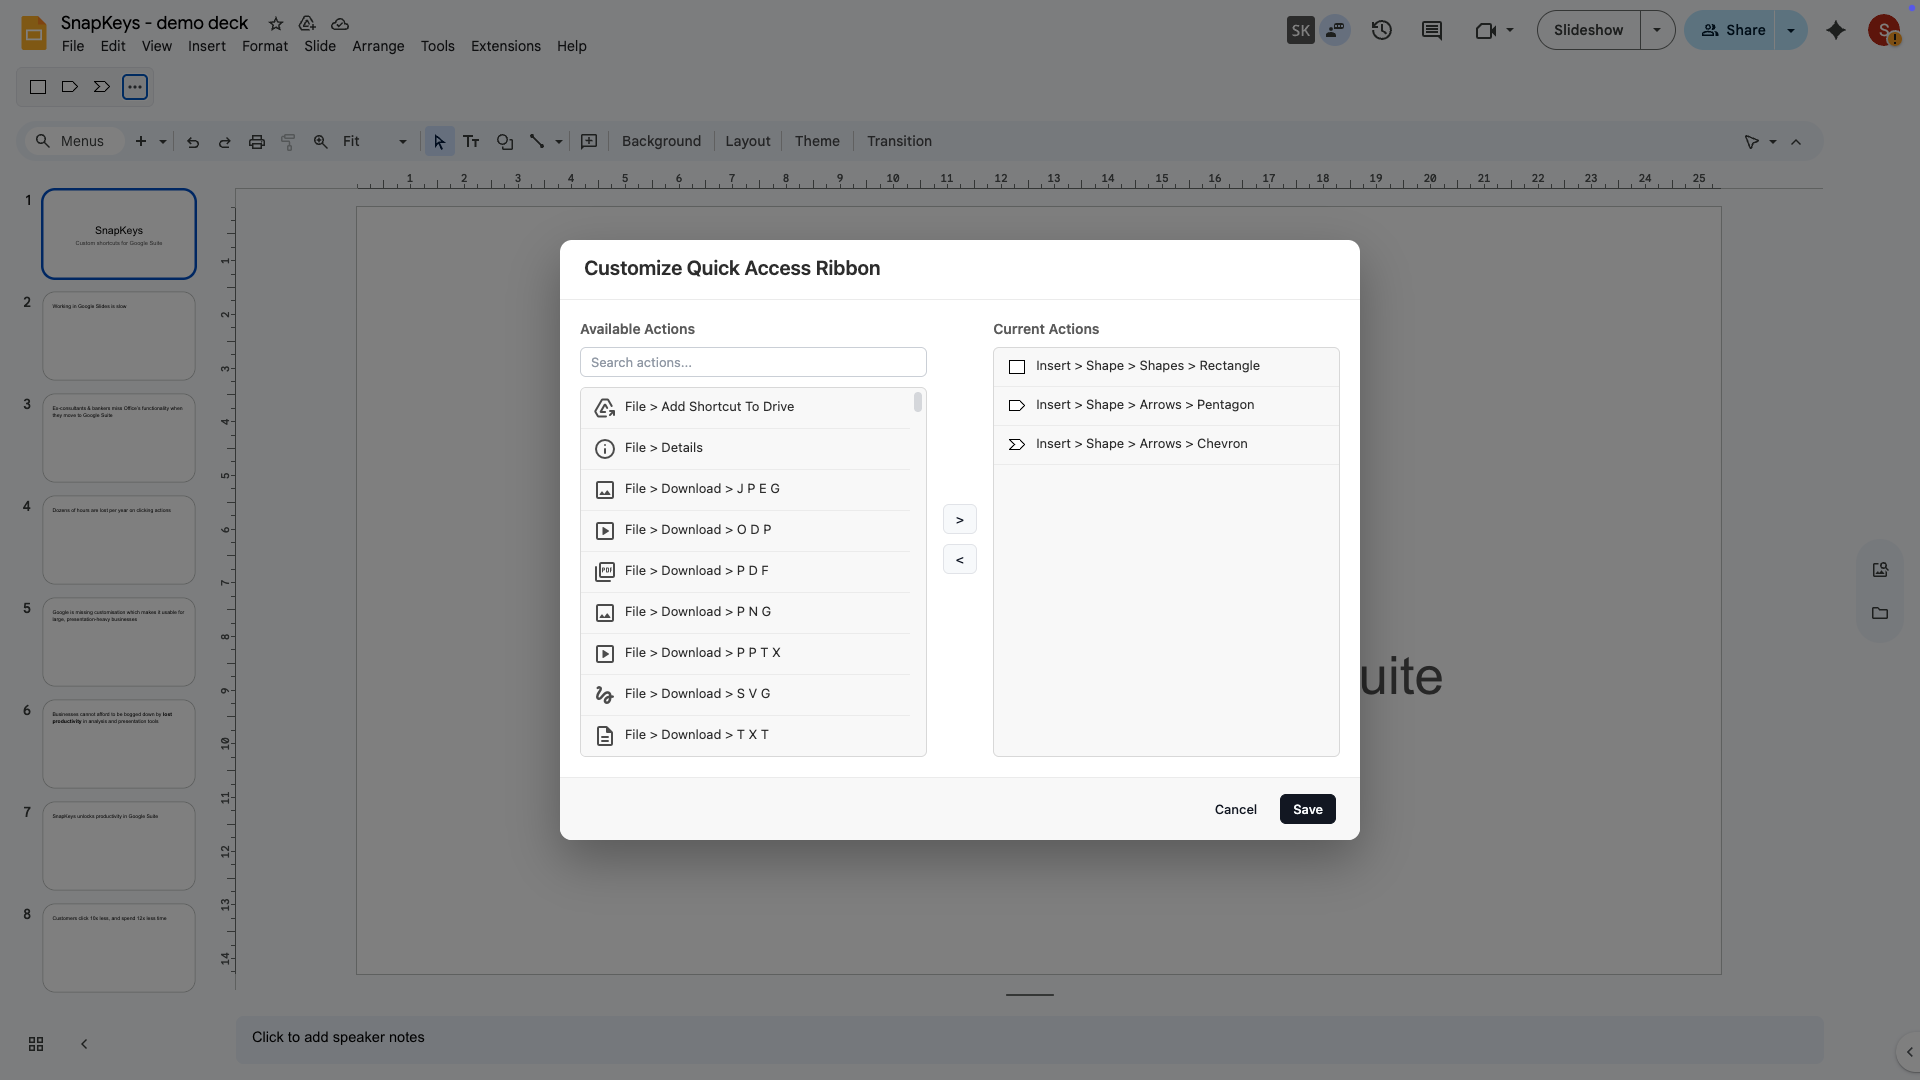The image size is (1920, 1080).
Task: Cancel the Customize Quick Access Ribbon dialog
Action: 1235,809
